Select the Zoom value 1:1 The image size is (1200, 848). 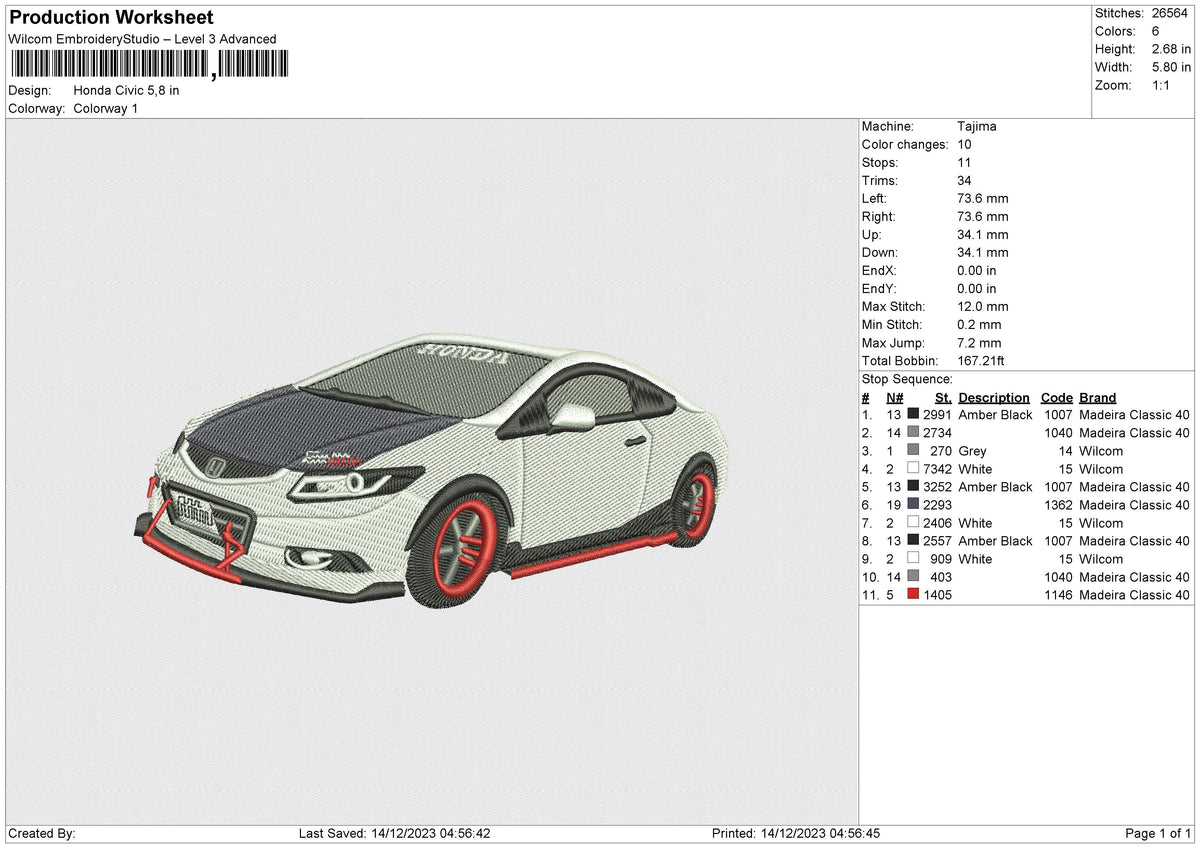pyautogui.click(x=1162, y=85)
